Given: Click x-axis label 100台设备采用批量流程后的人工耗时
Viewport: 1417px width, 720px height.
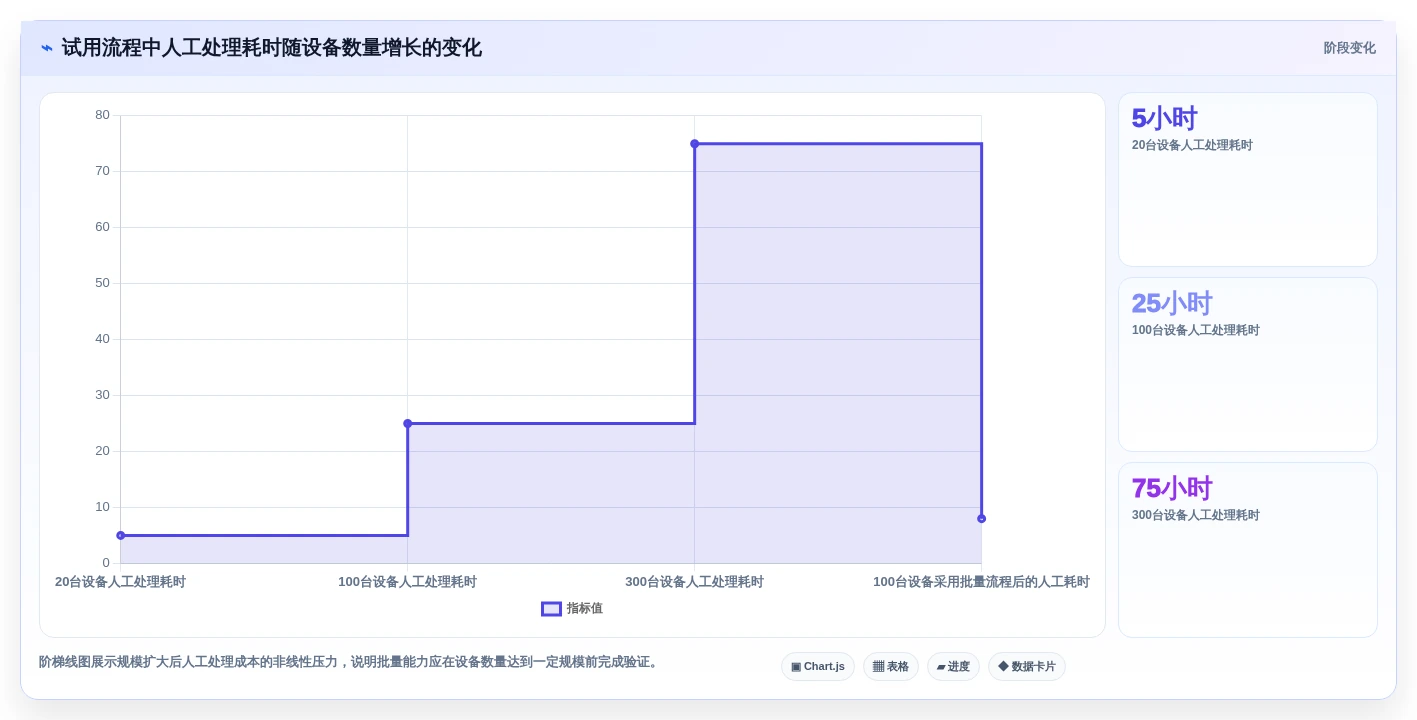Looking at the screenshot, I should [981, 582].
